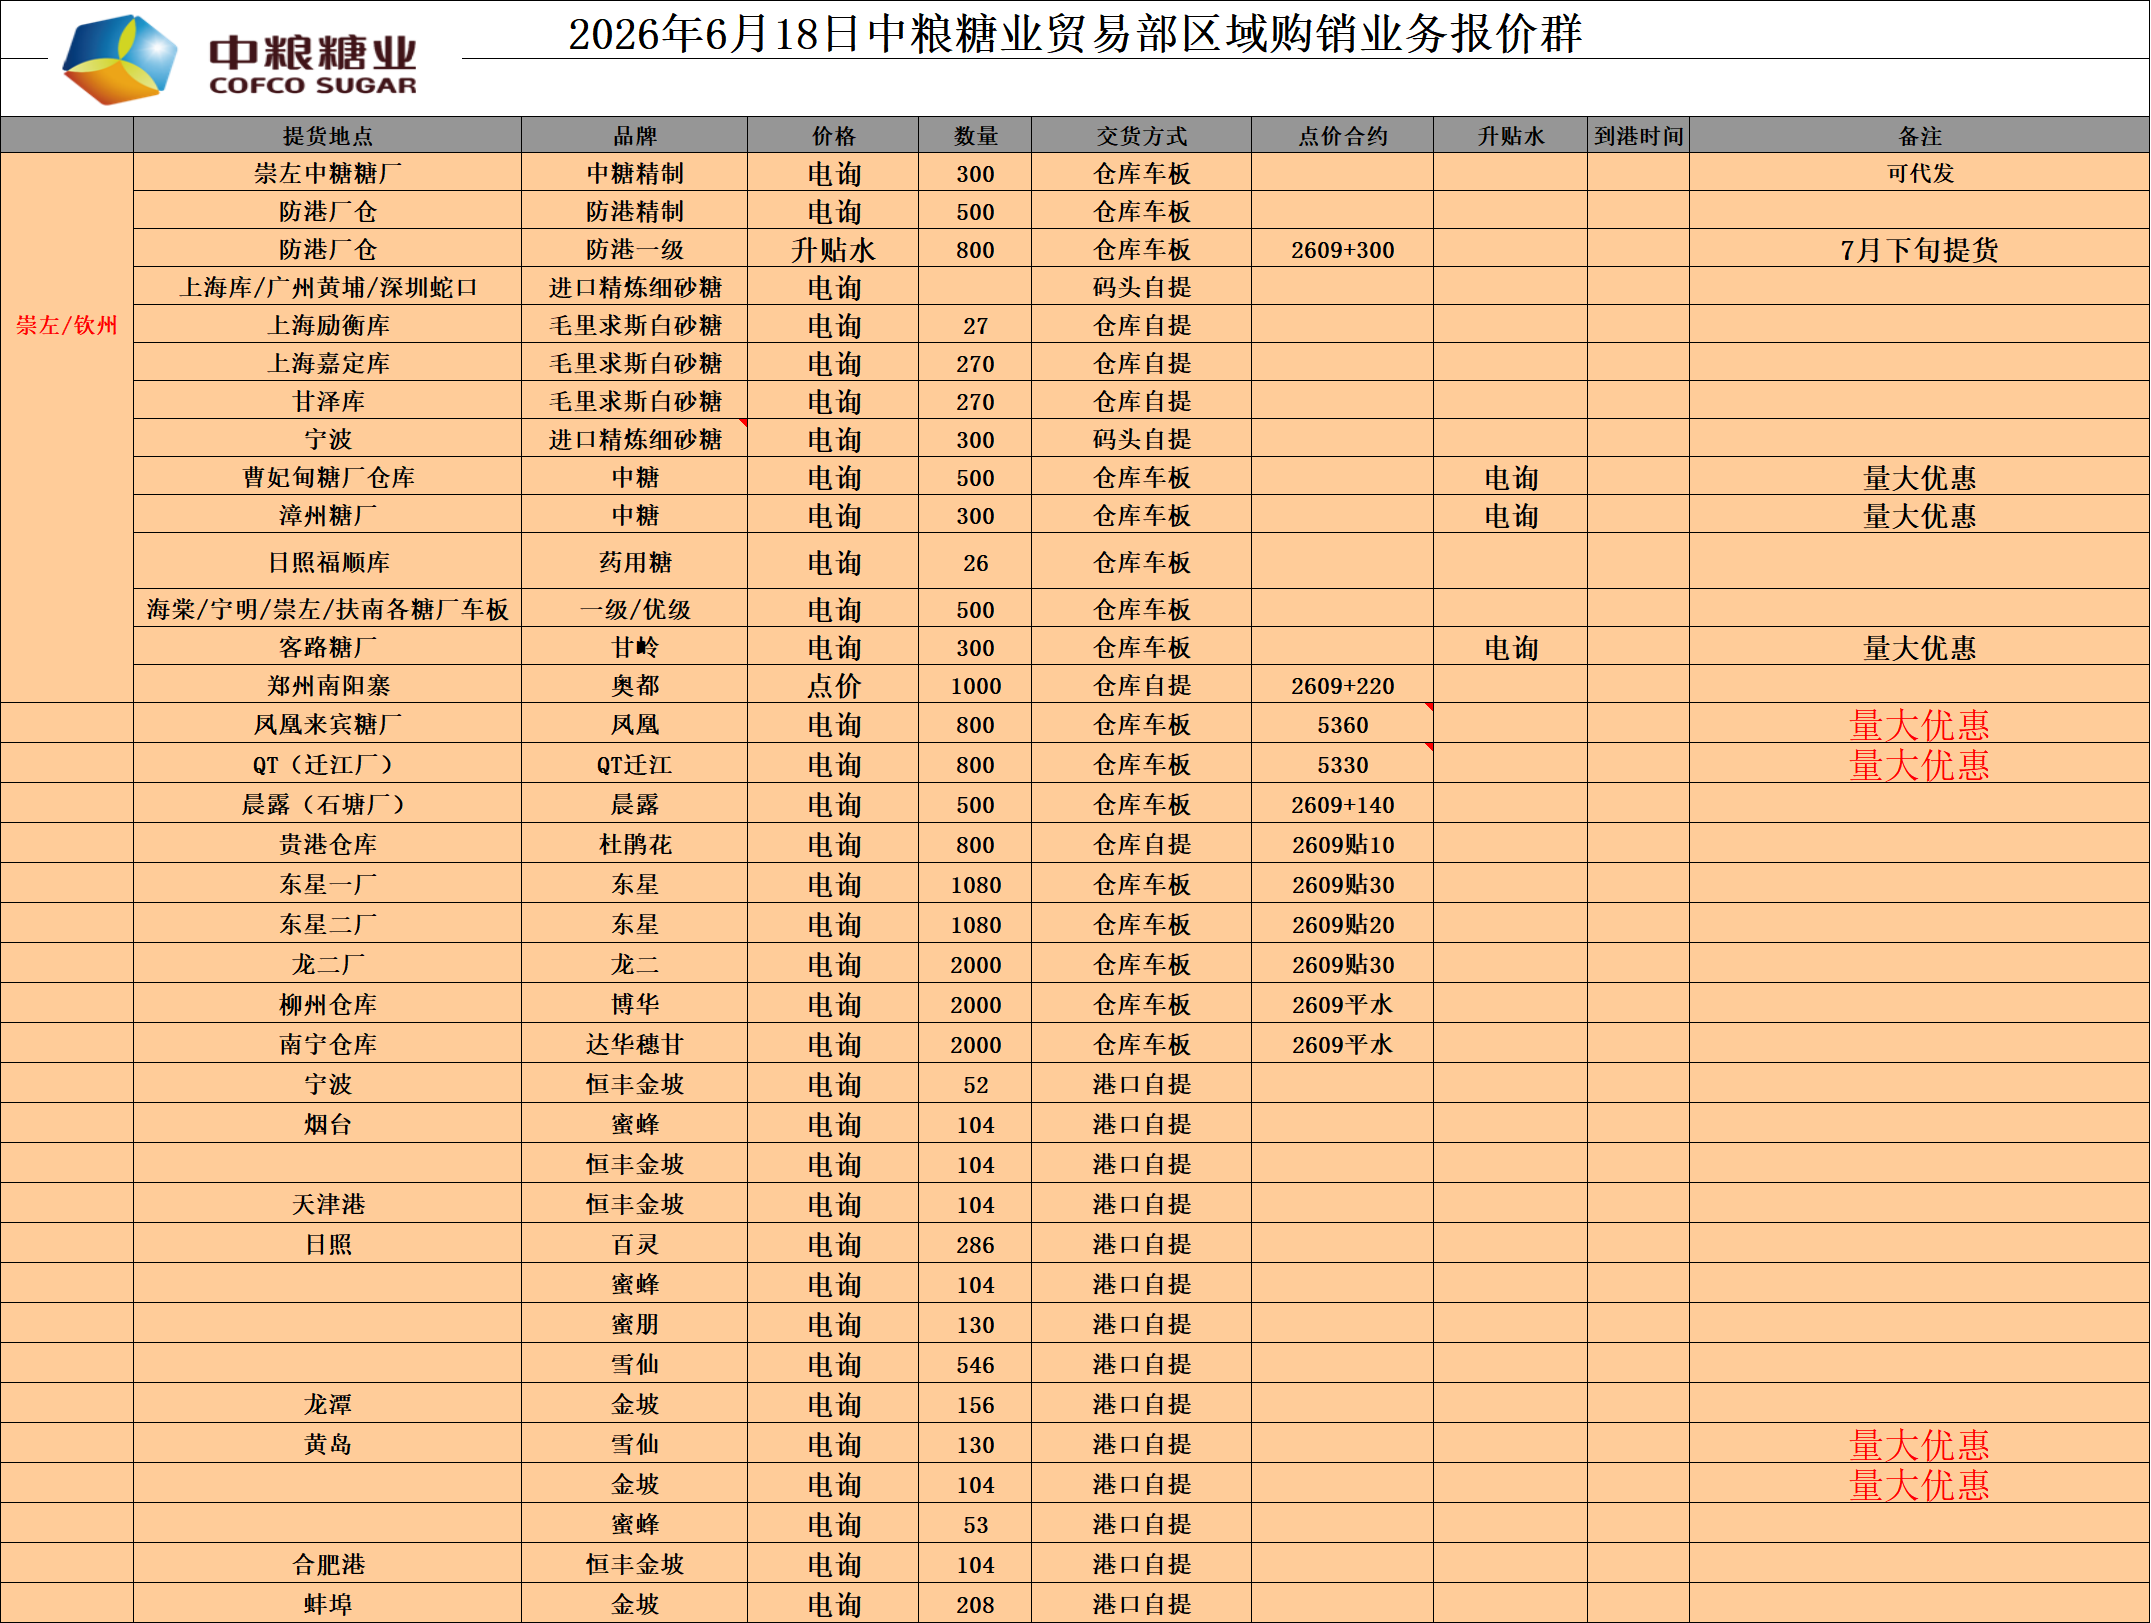Click the 东星二厂 cell

[328, 924]
